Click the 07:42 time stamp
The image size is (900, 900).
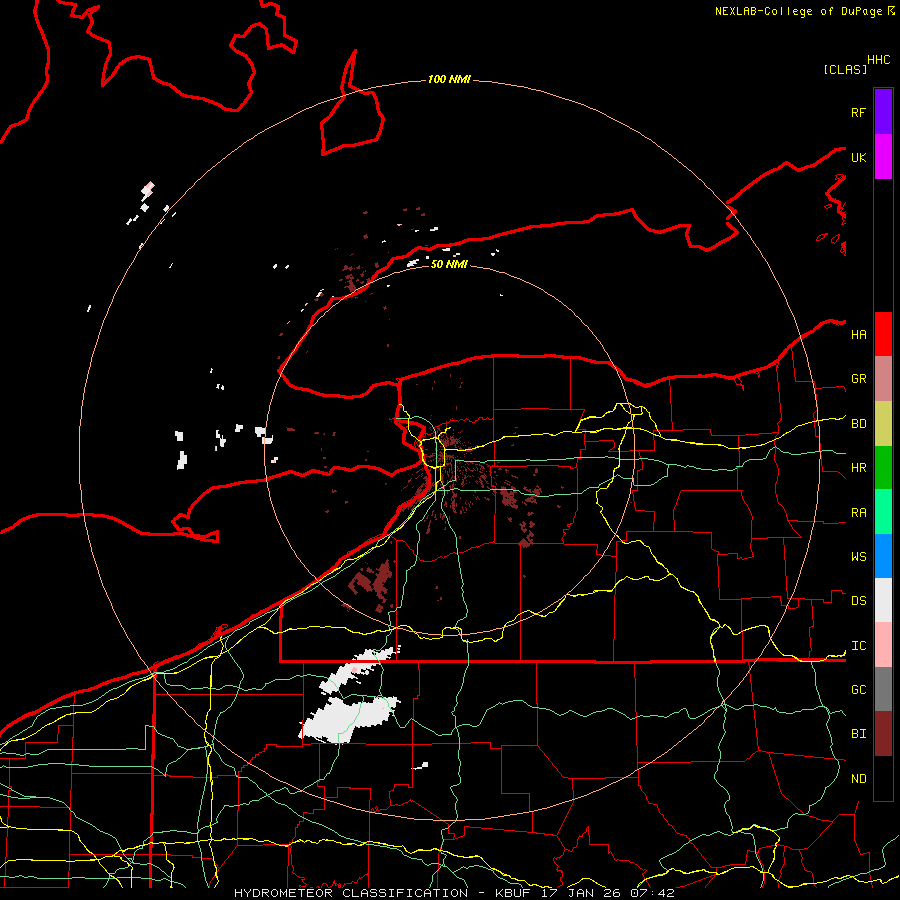(652, 893)
